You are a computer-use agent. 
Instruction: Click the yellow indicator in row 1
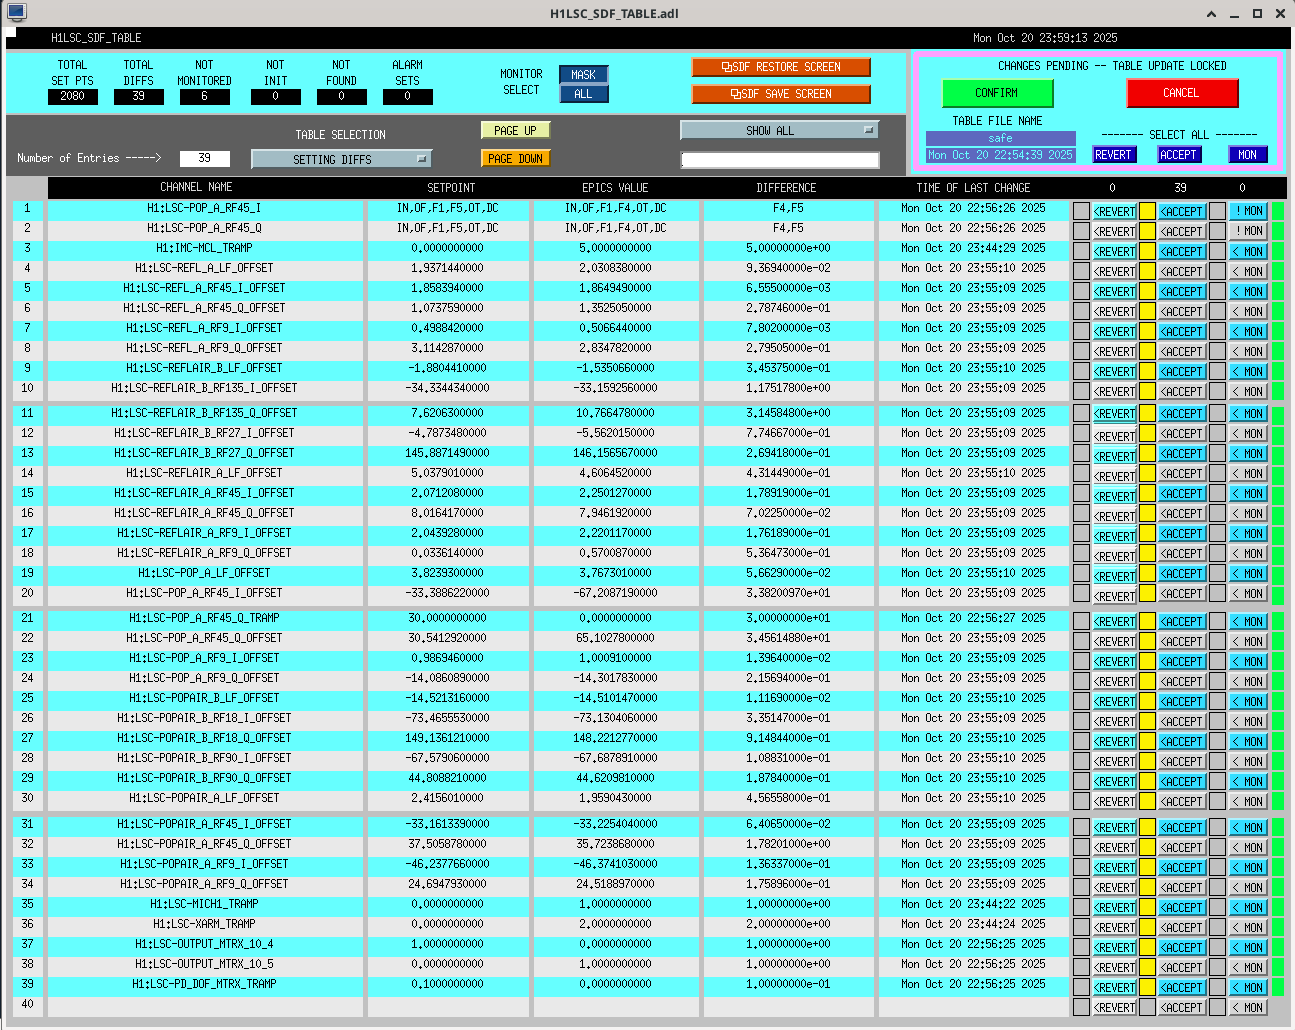1147,211
